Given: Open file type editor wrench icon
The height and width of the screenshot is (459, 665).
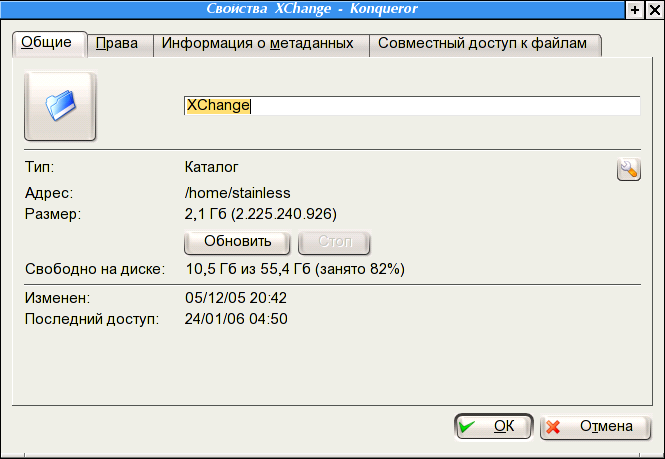Looking at the screenshot, I should tap(629, 170).
